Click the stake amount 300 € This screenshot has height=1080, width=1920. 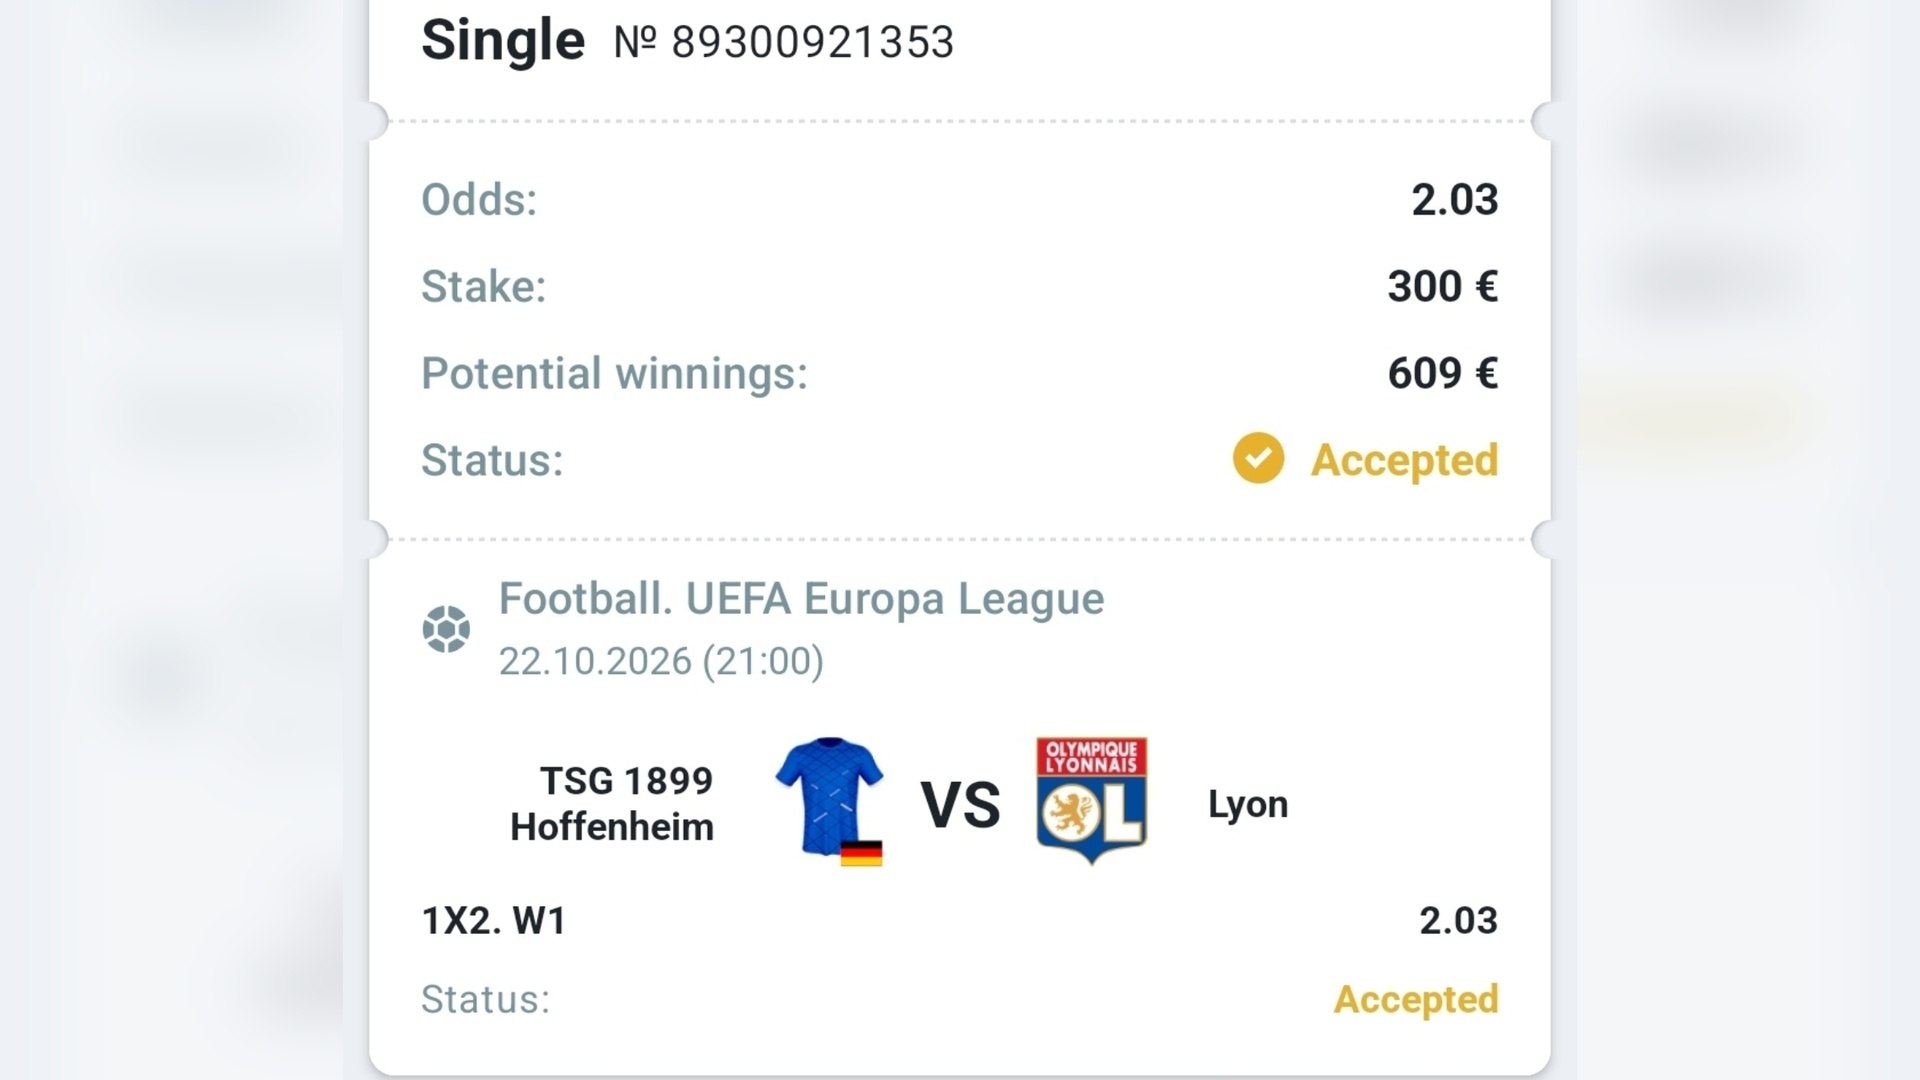click(1442, 287)
